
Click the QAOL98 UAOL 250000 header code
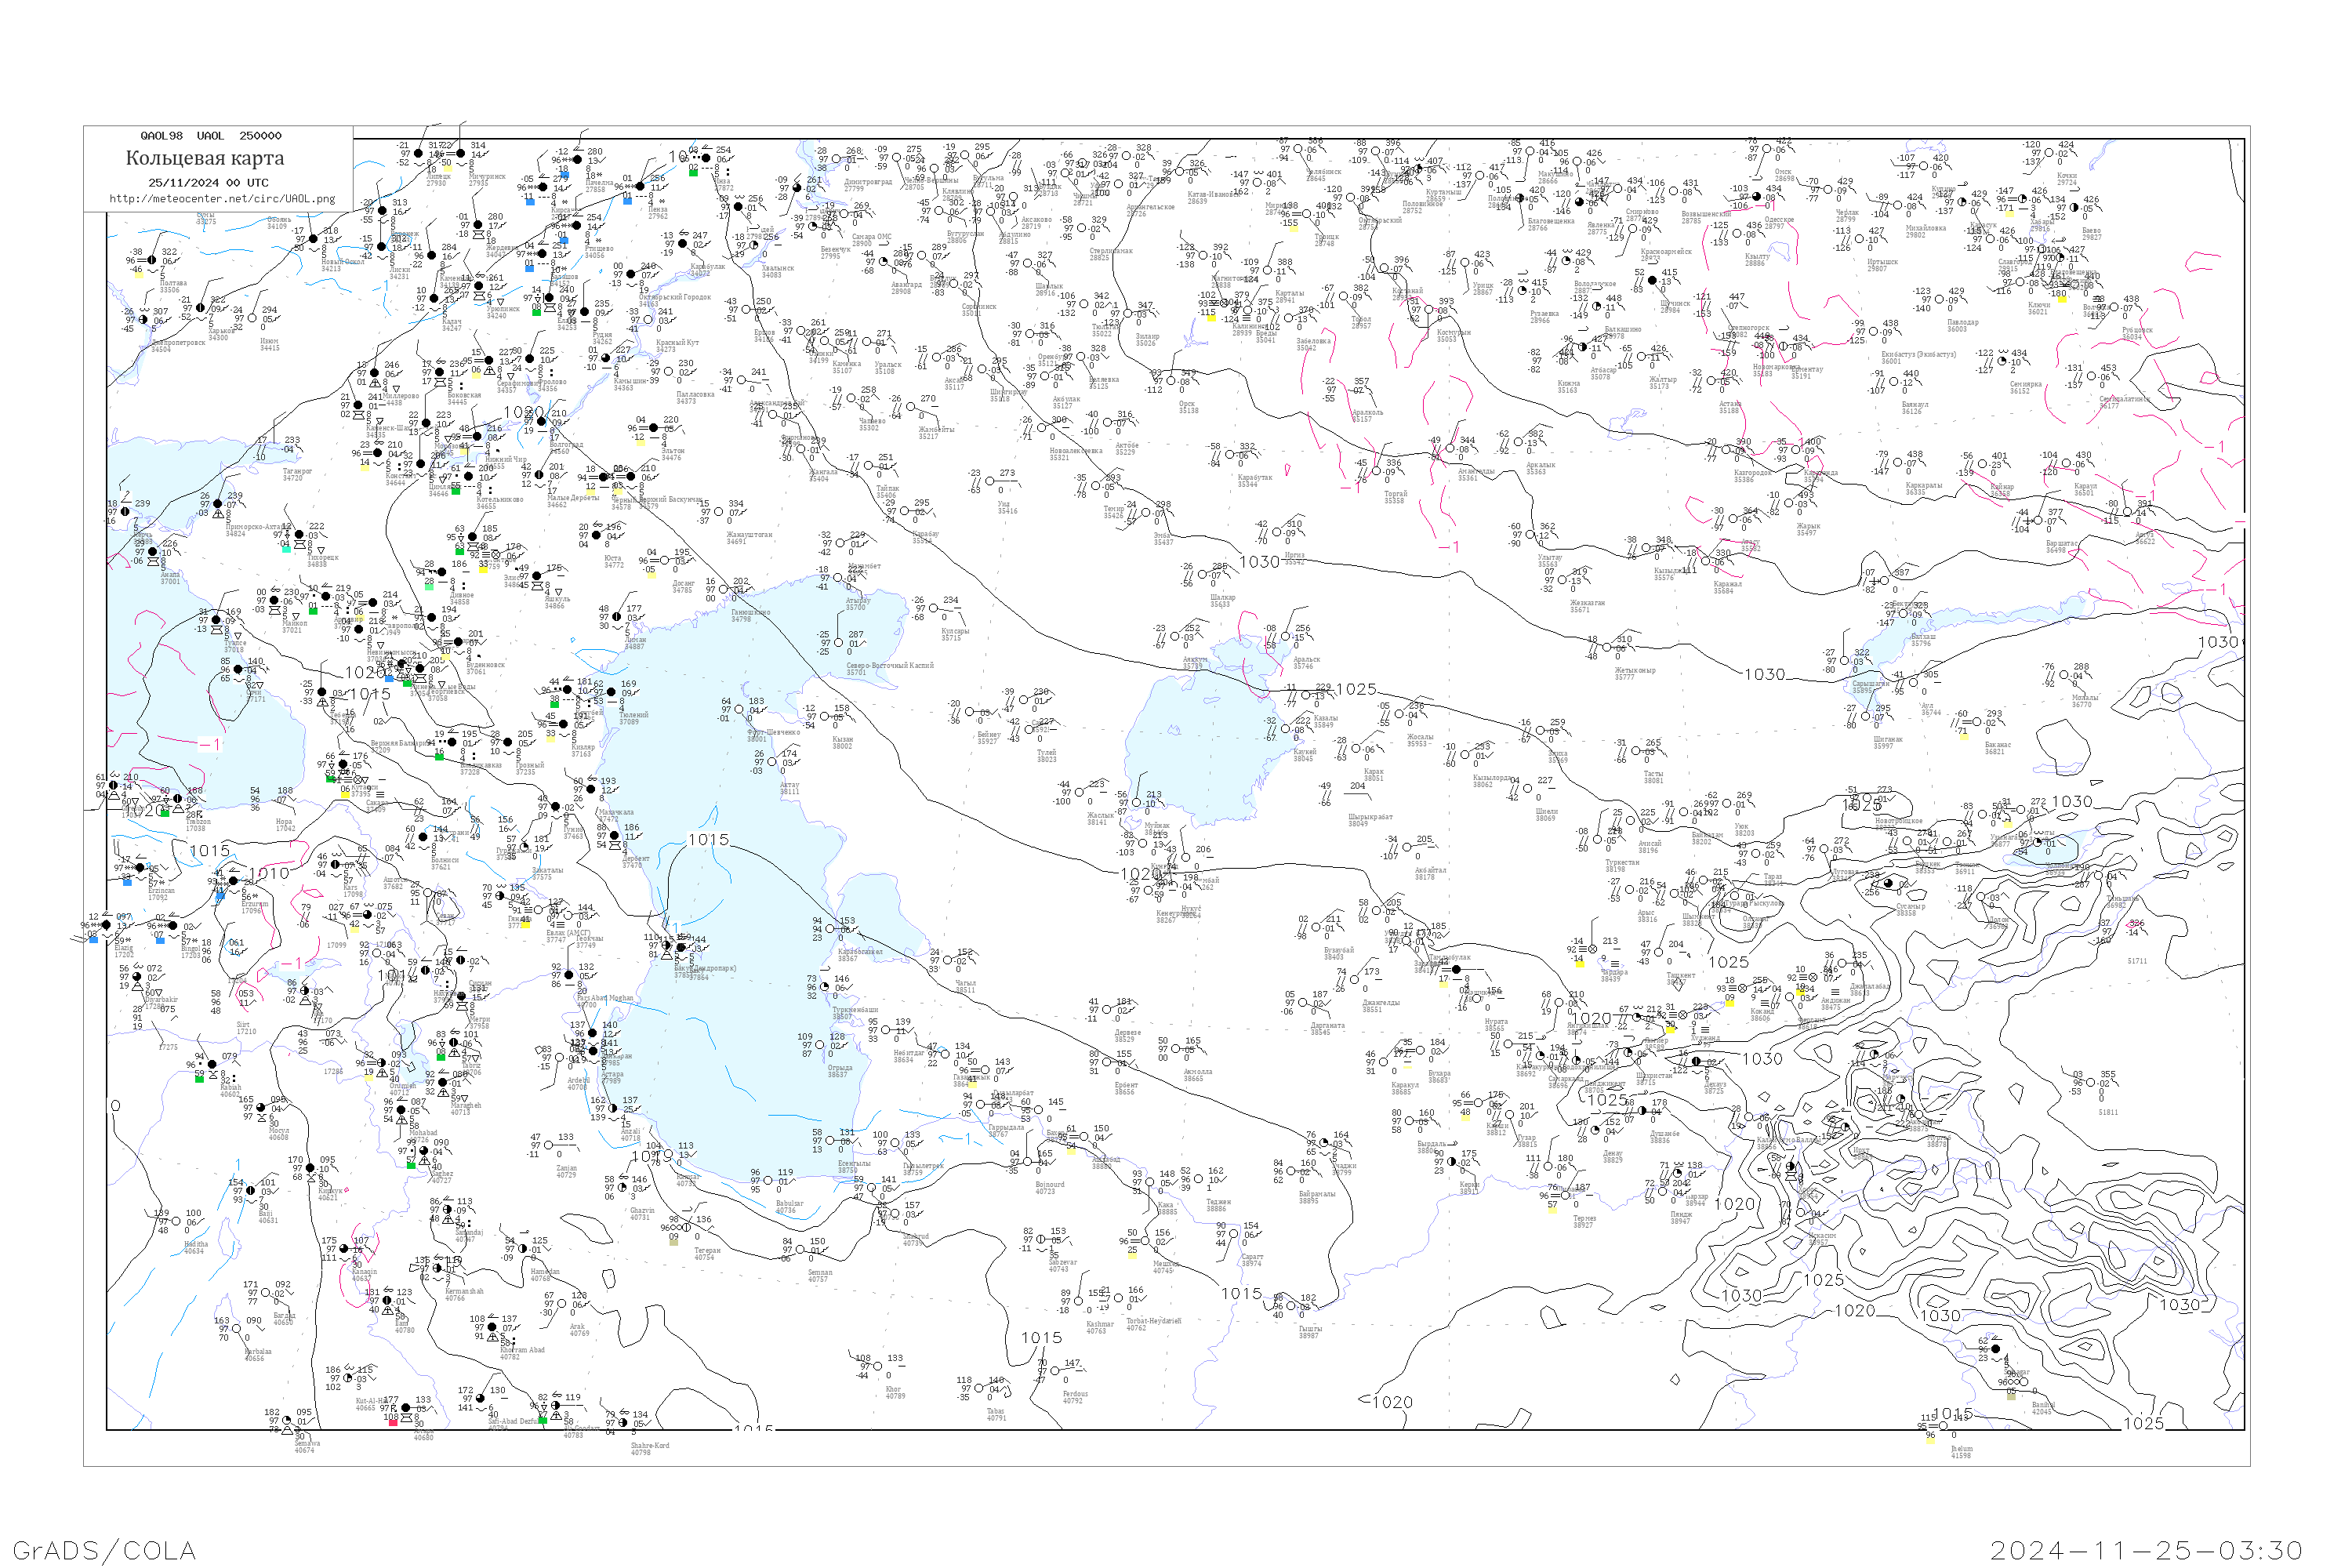pyautogui.click(x=210, y=135)
